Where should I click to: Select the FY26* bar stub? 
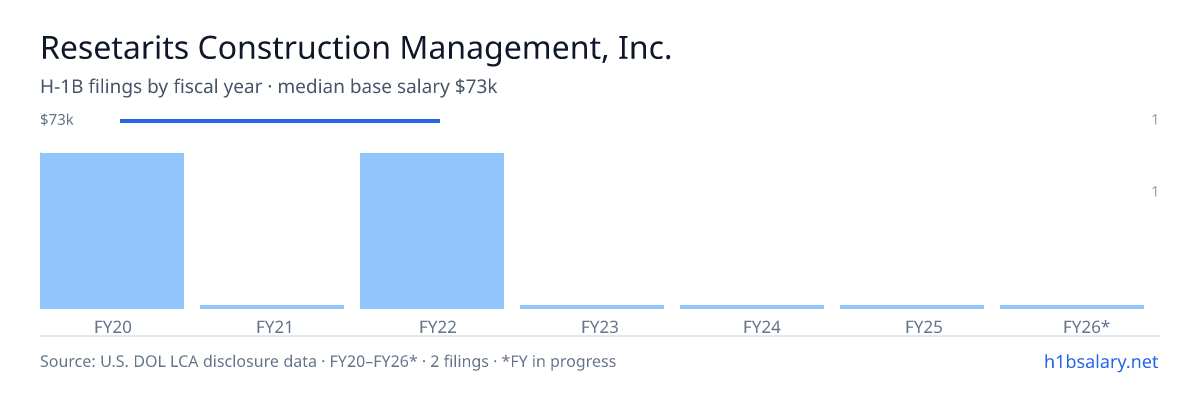[1072, 307]
